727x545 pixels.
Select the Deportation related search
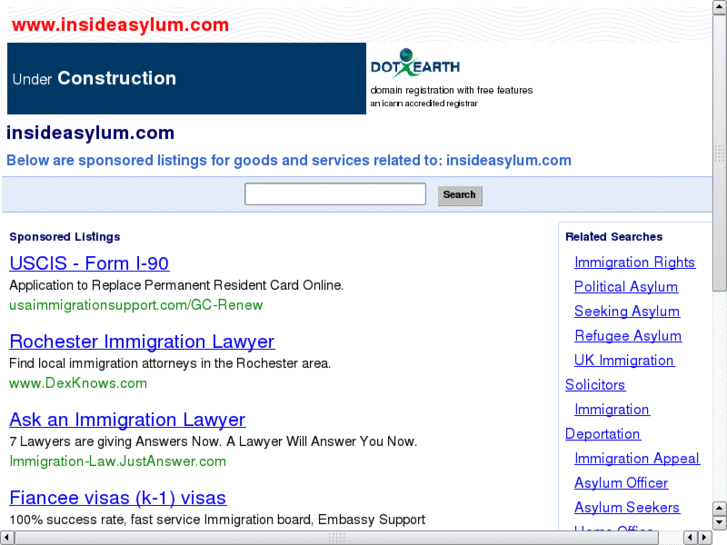click(603, 434)
